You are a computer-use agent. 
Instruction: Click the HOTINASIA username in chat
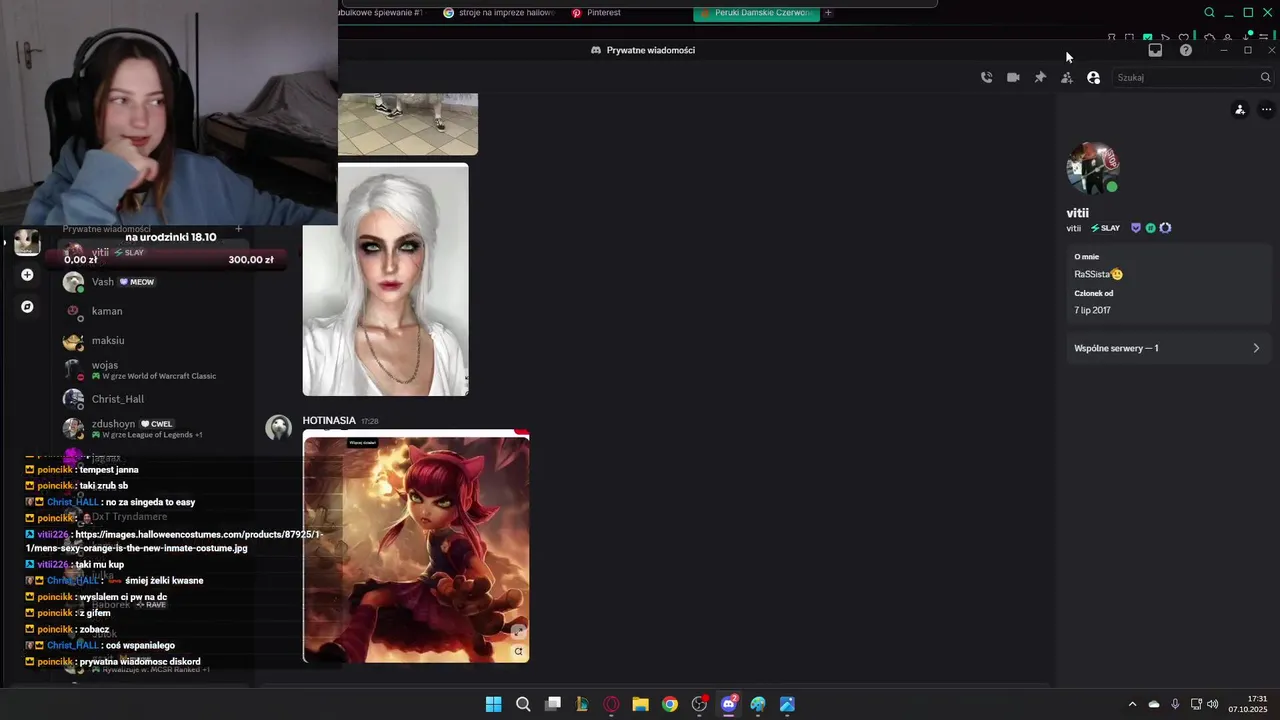pyautogui.click(x=329, y=421)
